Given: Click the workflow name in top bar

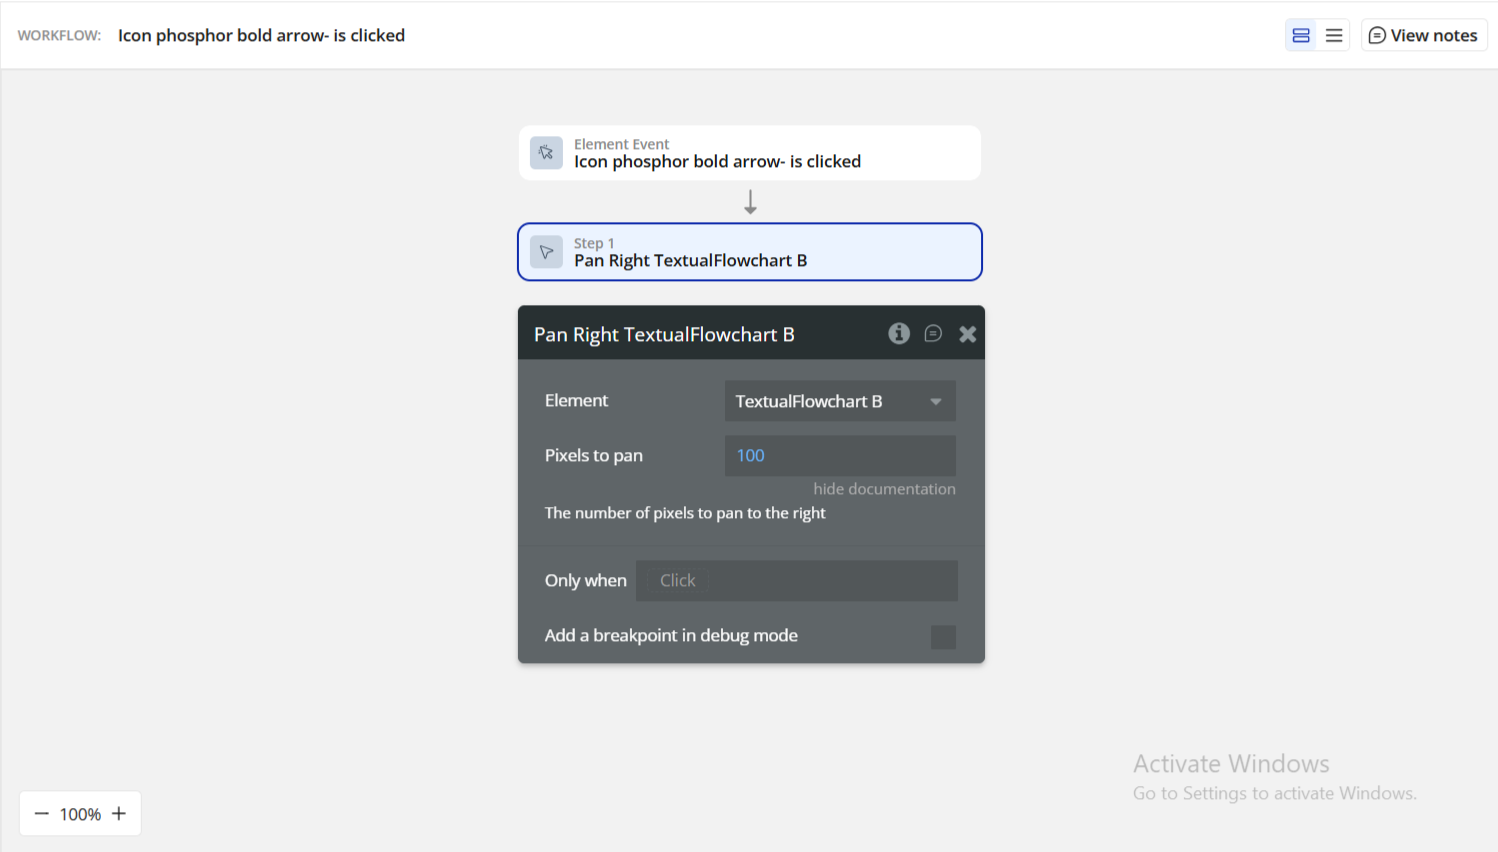Looking at the screenshot, I should tap(261, 35).
